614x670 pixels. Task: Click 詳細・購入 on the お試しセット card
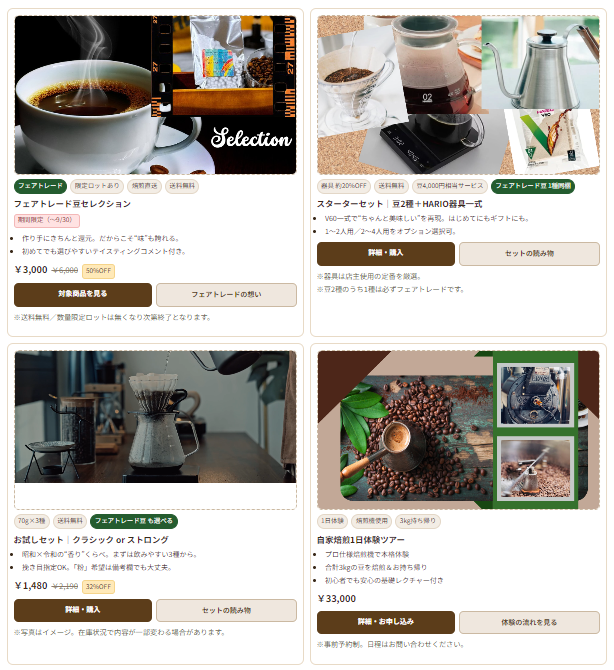(83, 610)
